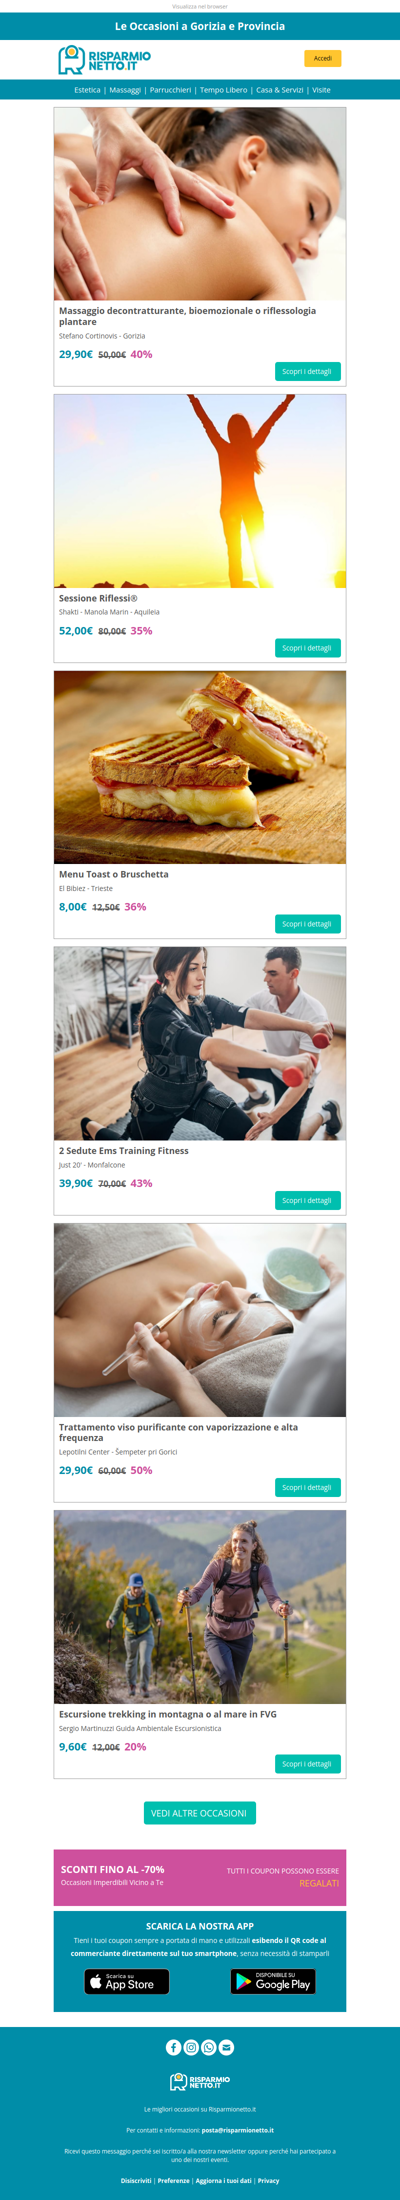Open the email envelope icon
Image resolution: width=400 pixels, height=2200 pixels.
pyautogui.click(x=227, y=2047)
